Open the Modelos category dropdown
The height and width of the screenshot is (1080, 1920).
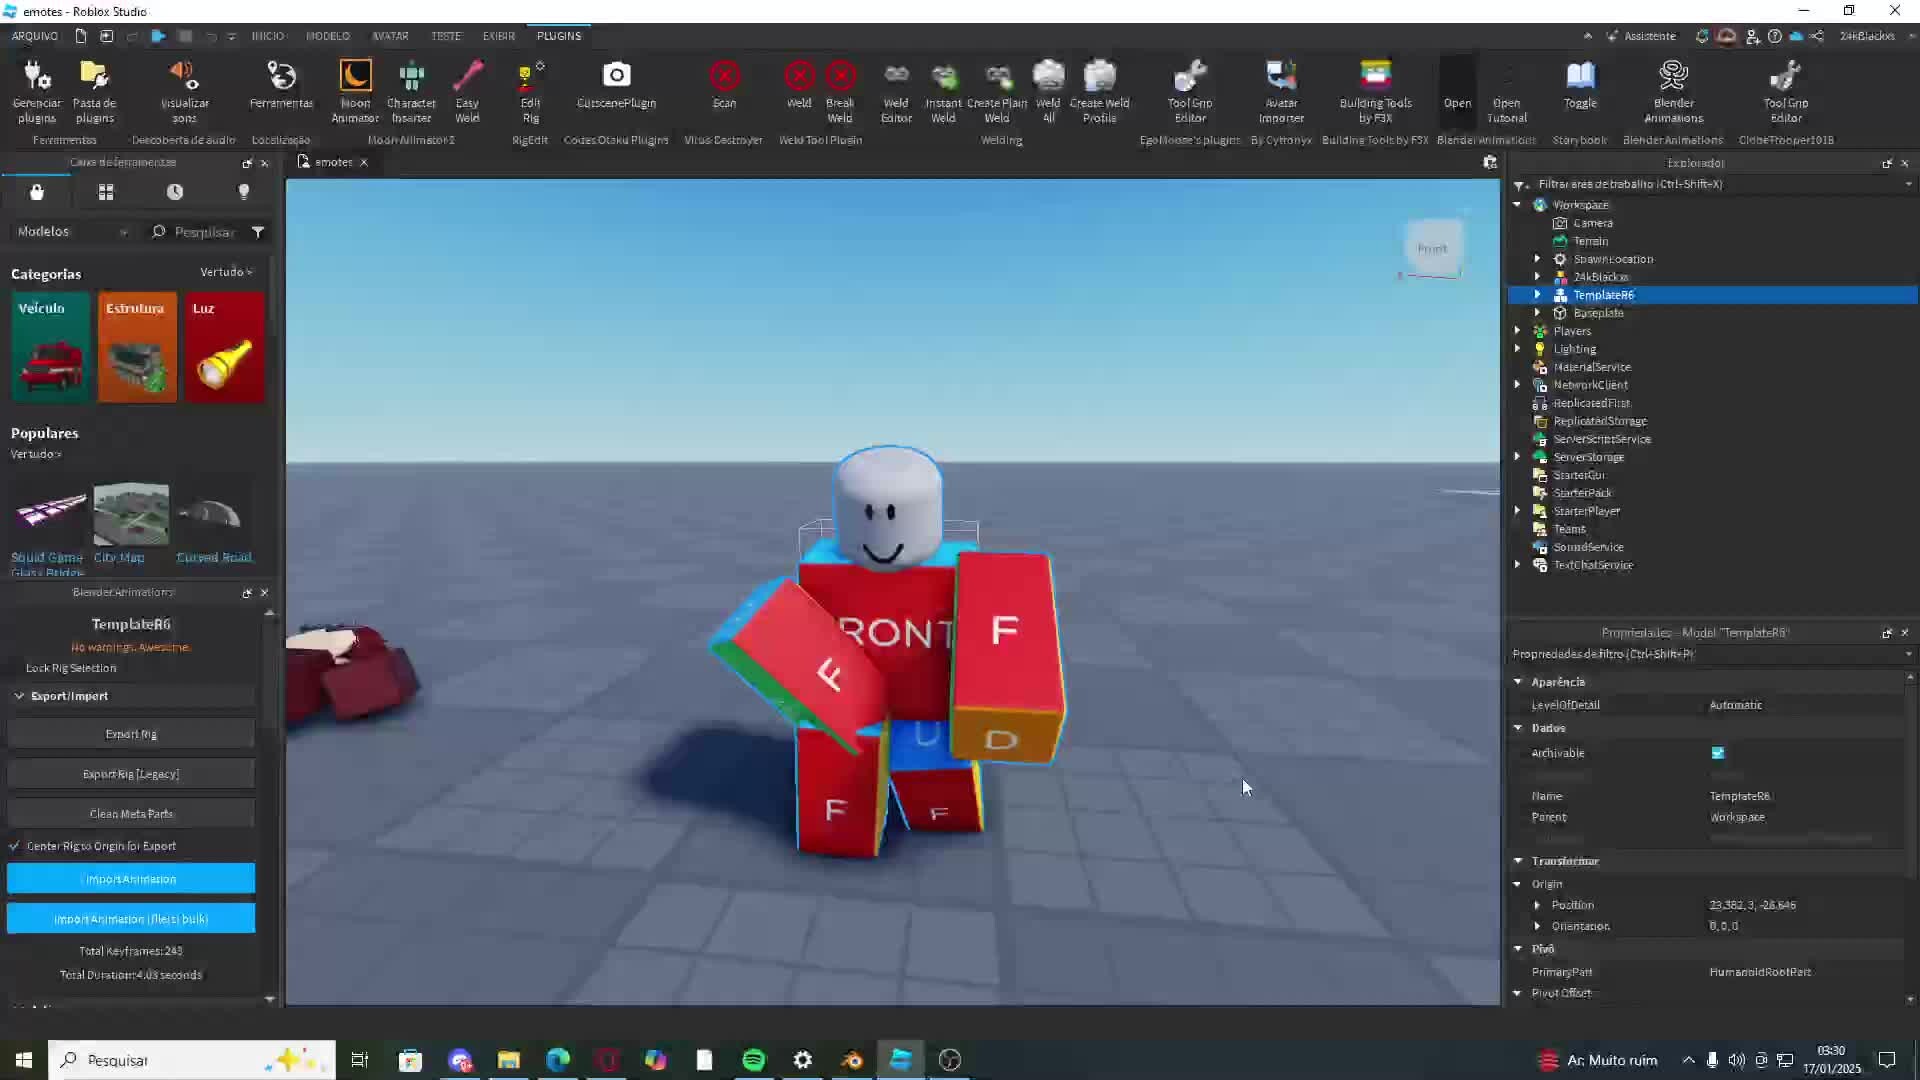click(x=72, y=232)
